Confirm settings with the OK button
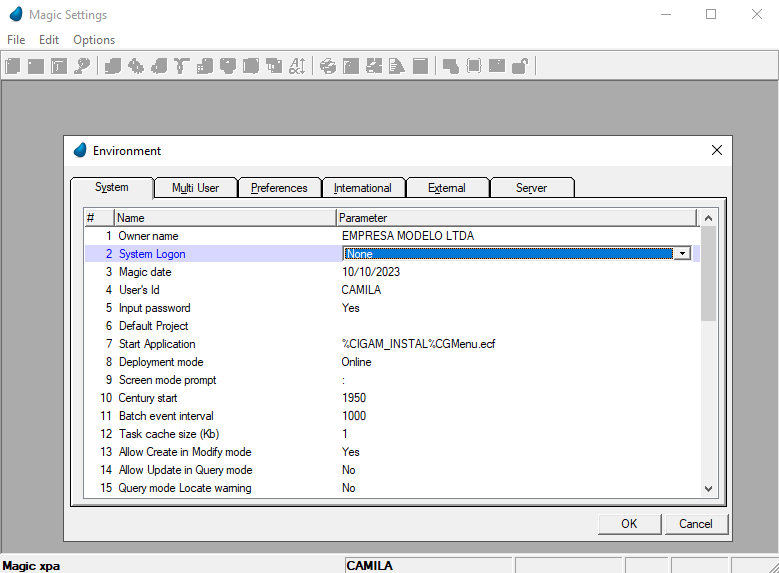Viewport: 779px width, 573px height. (x=629, y=524)
